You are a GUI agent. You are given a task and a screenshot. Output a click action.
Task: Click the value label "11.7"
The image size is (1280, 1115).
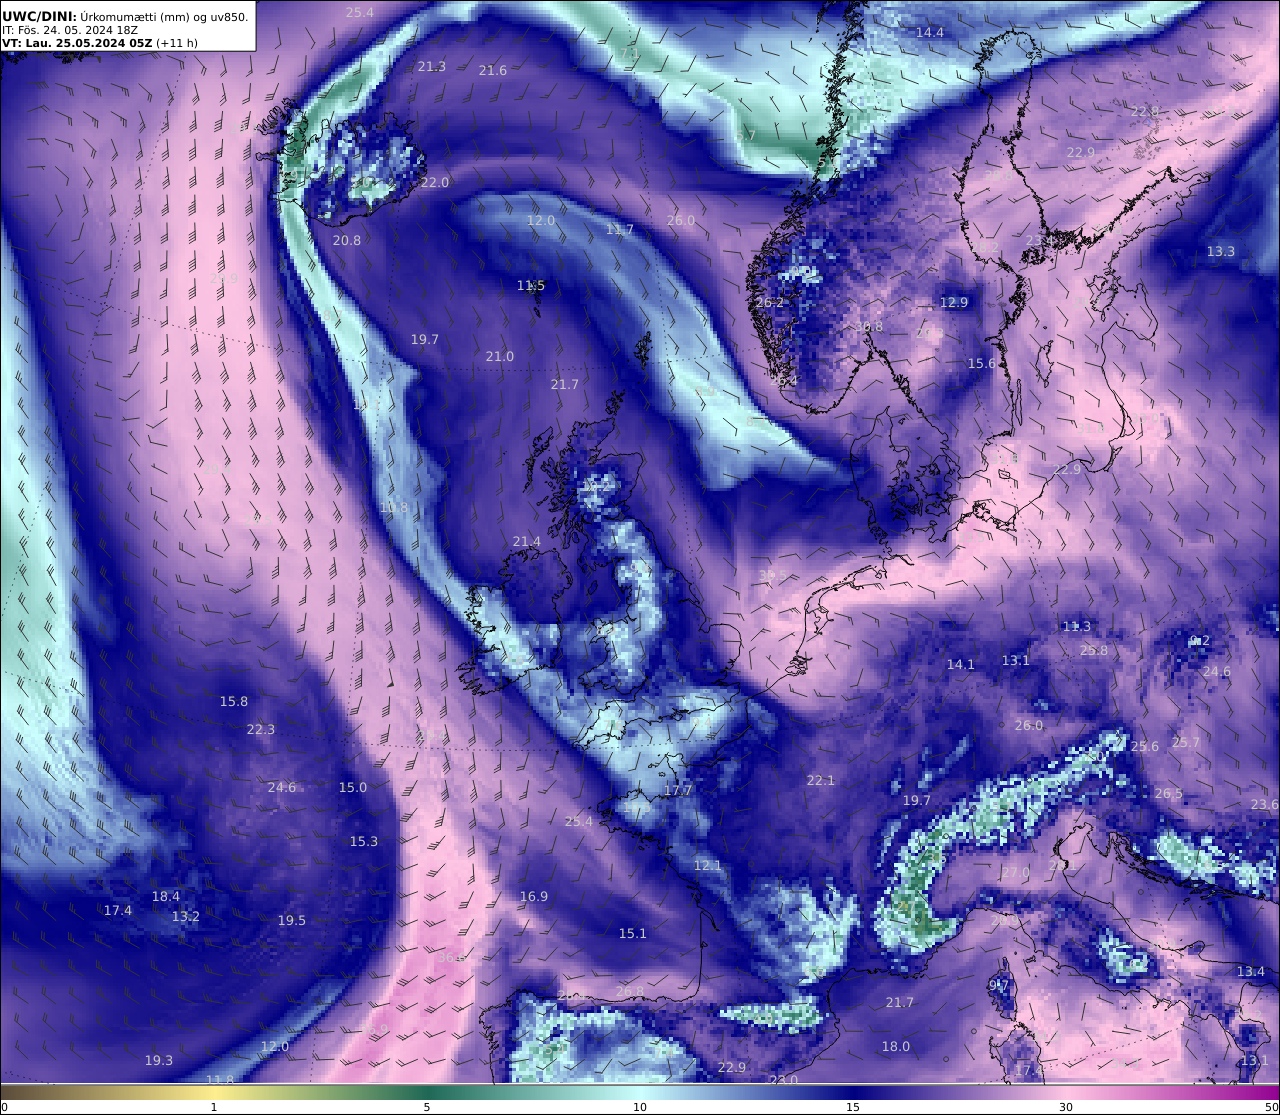click(x=620, y=230)
